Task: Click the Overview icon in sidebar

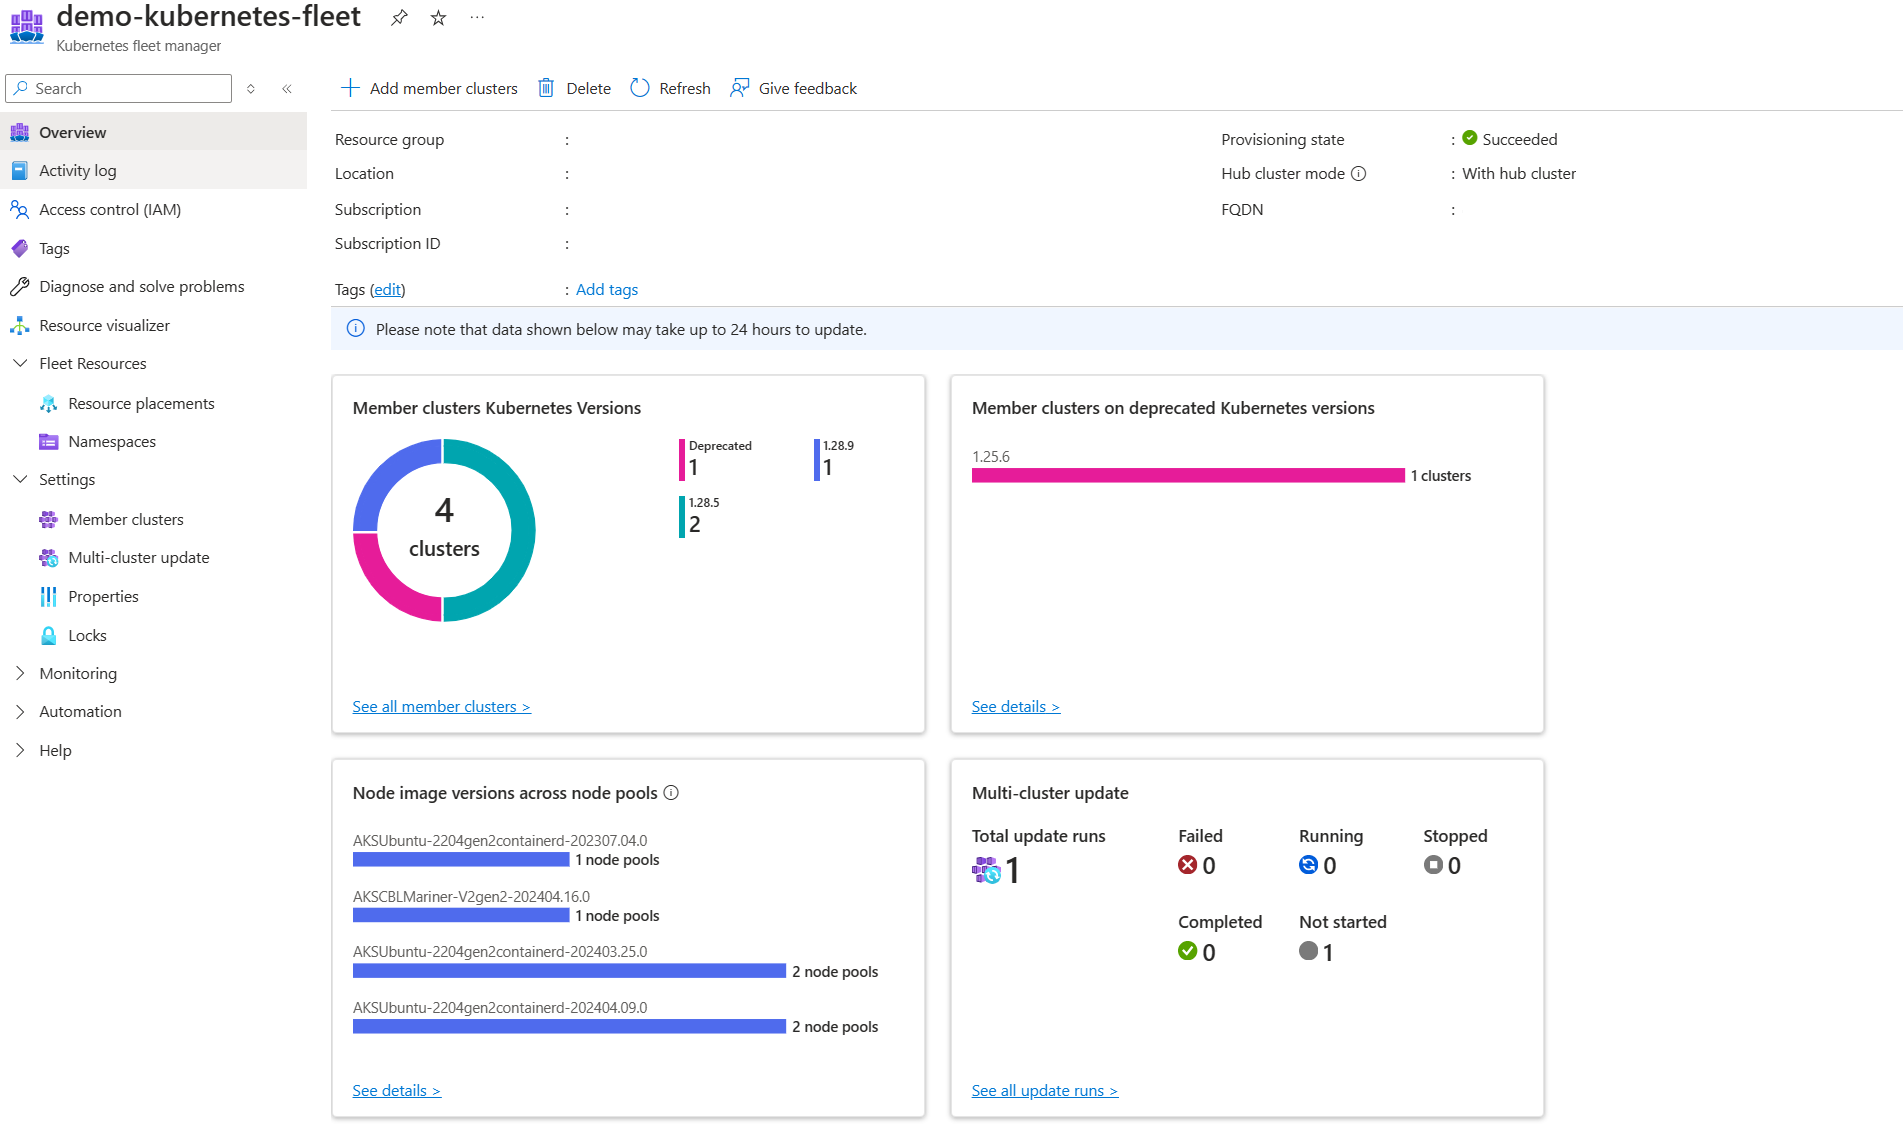Action: tap(20, 132)
